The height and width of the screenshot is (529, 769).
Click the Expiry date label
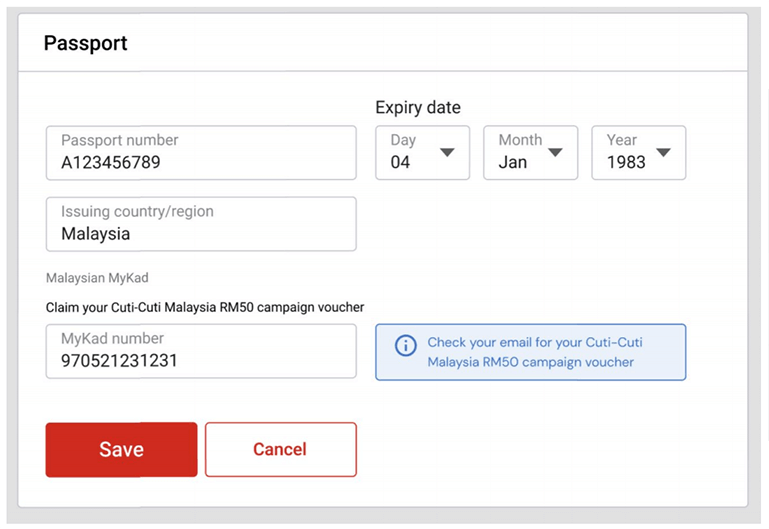(x=418, y=107)
